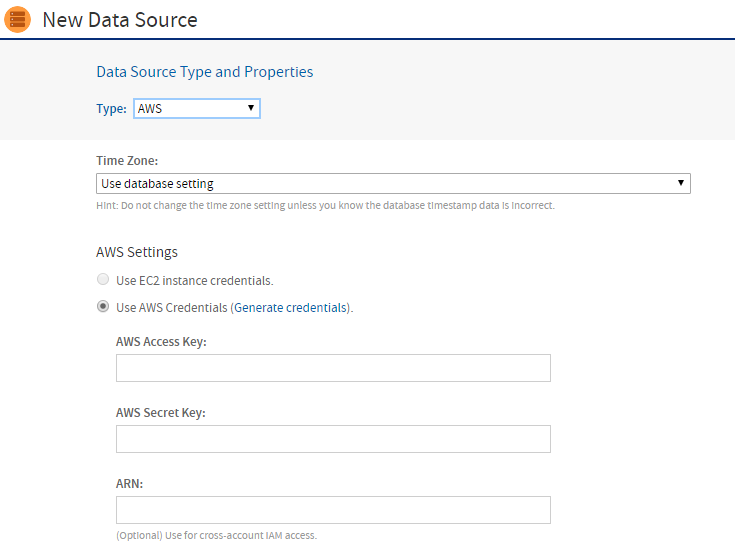Open the Time Zone dropdown
The width and height of the screenshot is (735, 550).
coord(393,183)
